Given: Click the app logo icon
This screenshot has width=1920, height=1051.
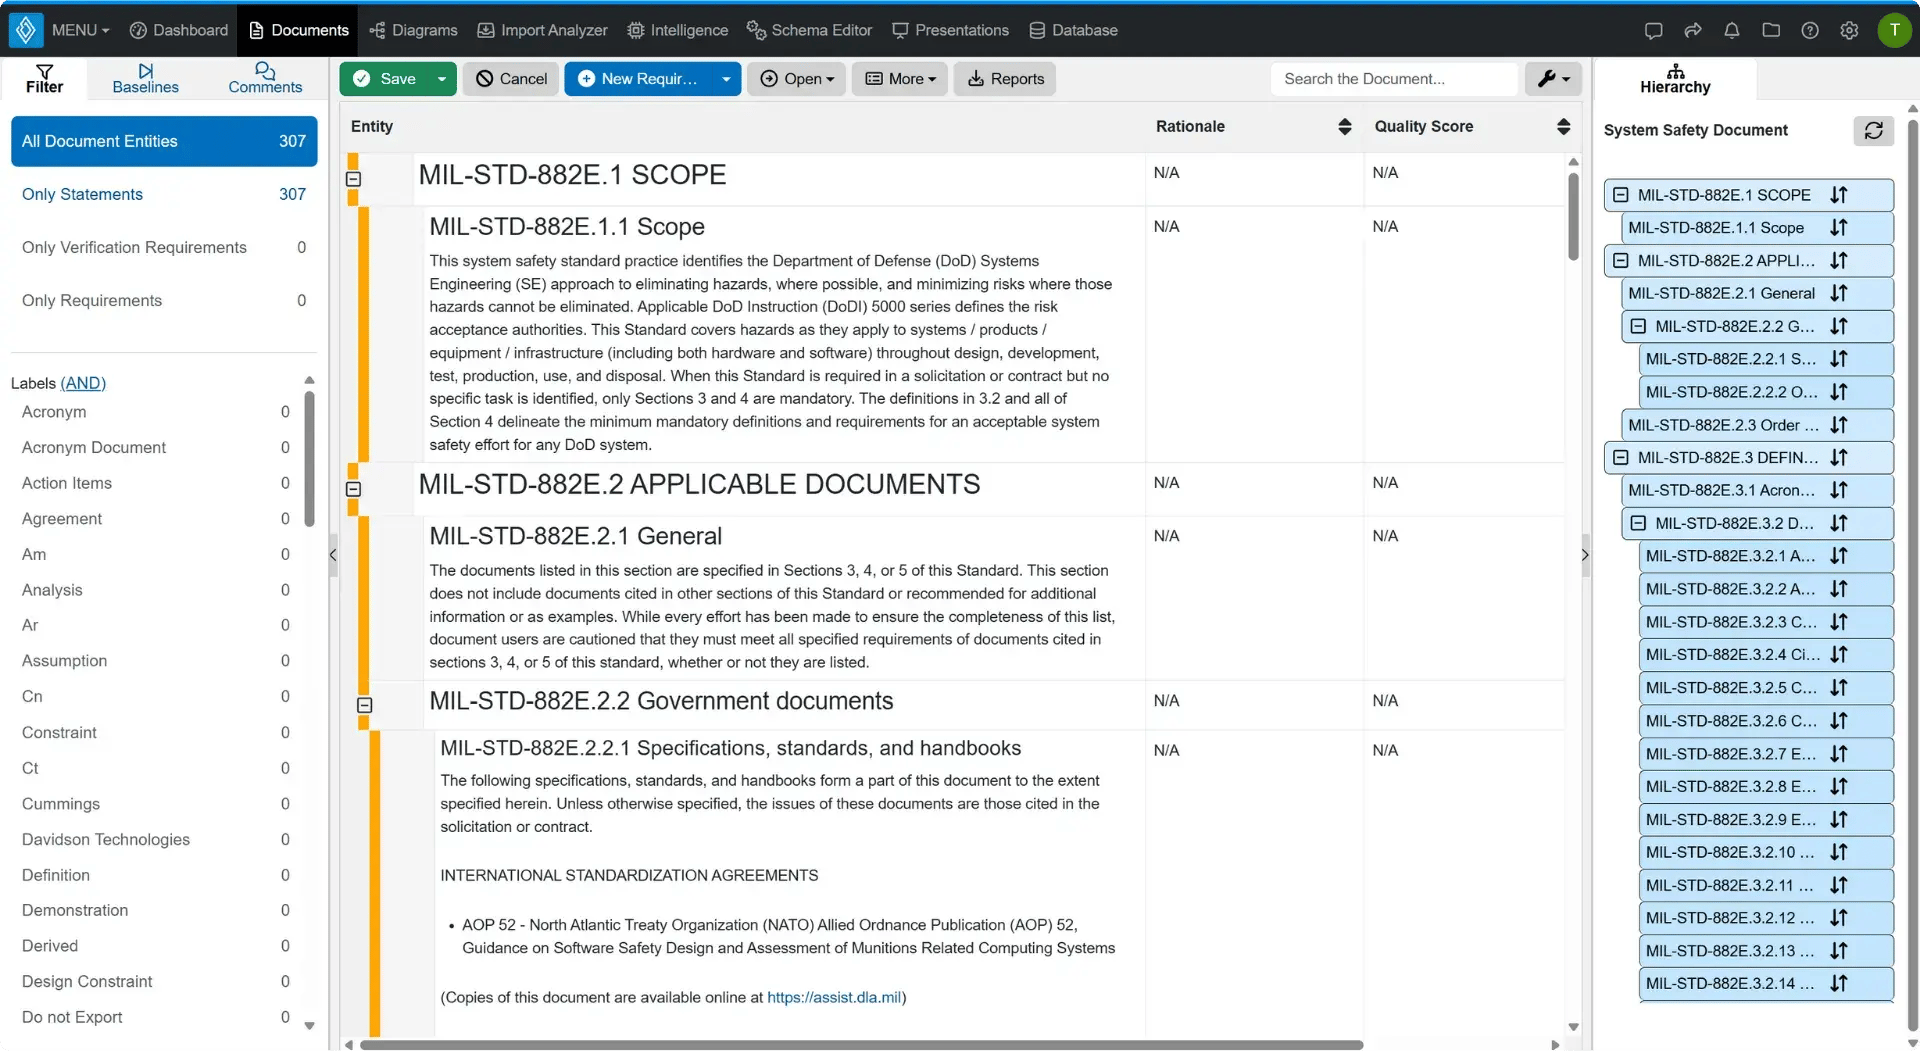Looking at the screenshot, I should [x=26, y=30].
